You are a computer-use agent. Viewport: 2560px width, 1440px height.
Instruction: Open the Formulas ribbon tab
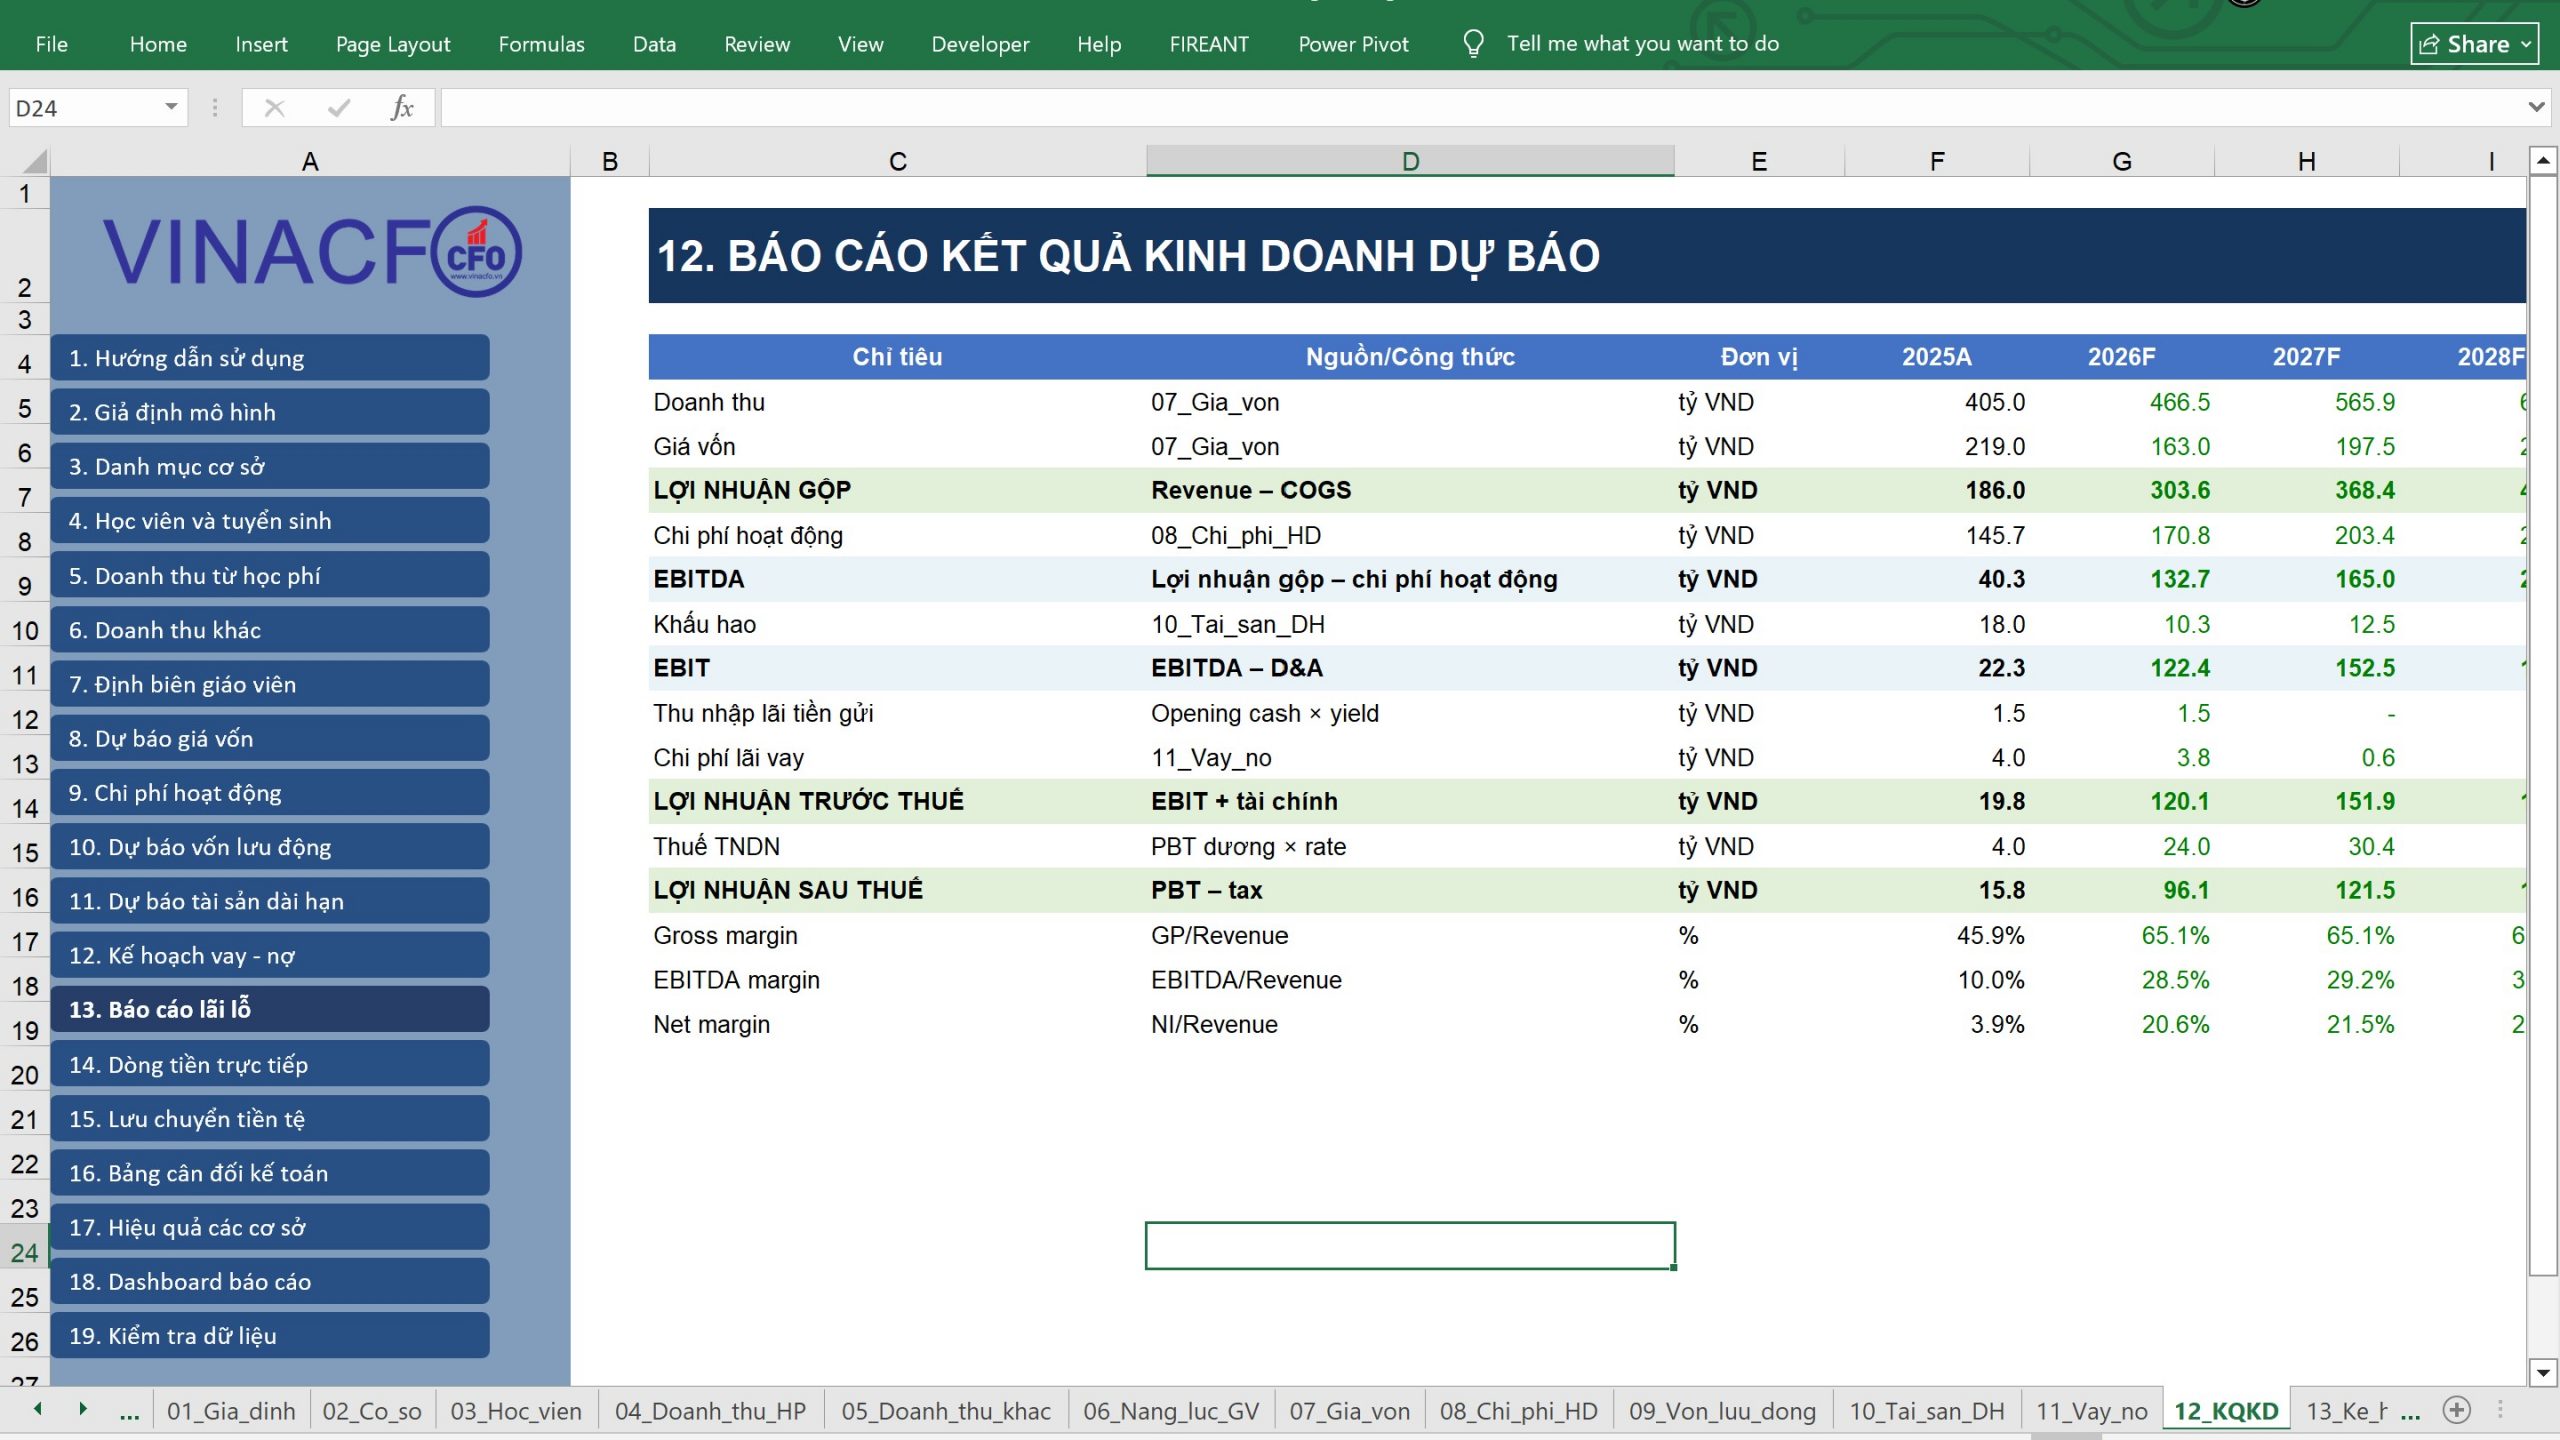[541, 44]
